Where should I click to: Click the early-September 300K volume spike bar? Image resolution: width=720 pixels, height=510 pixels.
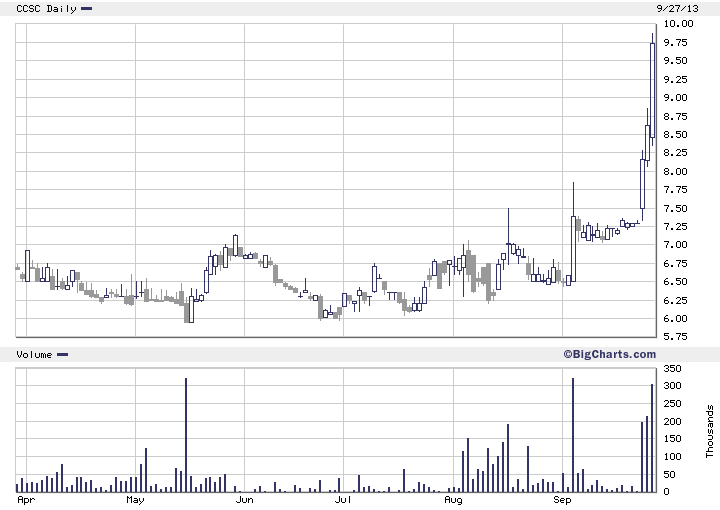coord(573,435)
